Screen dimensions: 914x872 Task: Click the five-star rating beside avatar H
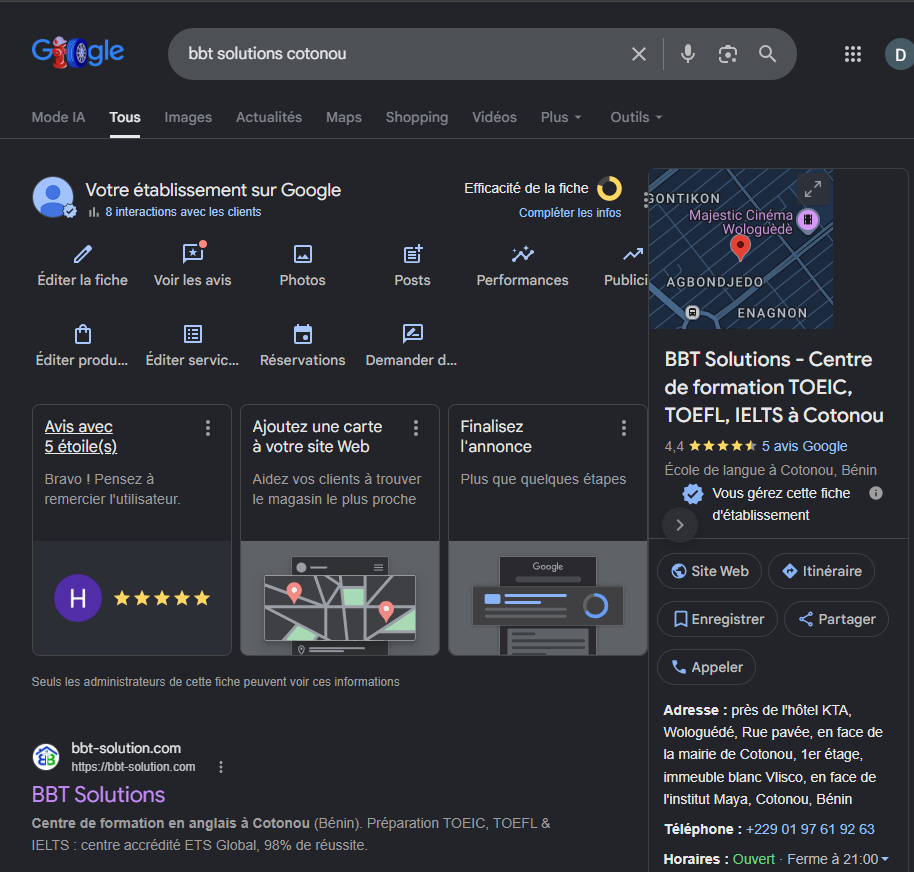click(x=162, y=598)
